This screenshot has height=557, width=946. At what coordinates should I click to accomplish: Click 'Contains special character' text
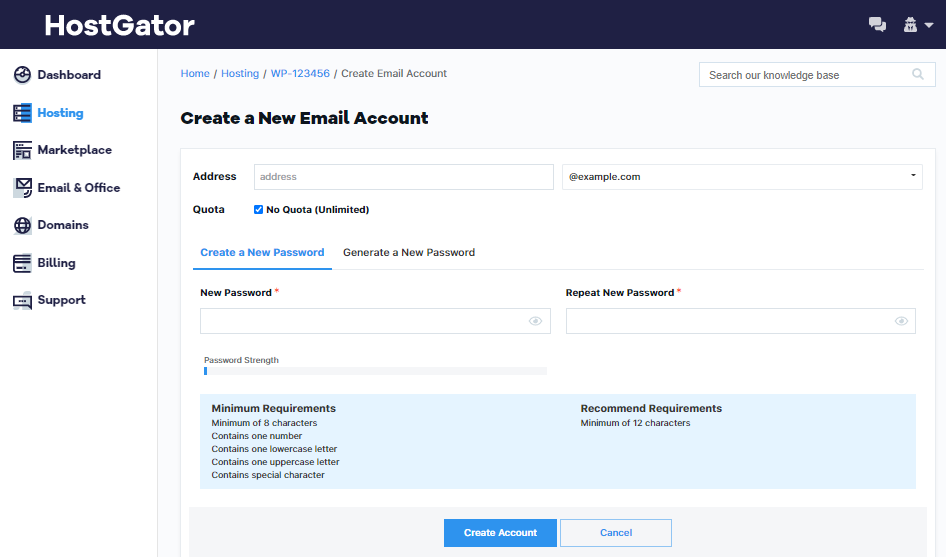(x=268, y=475)
